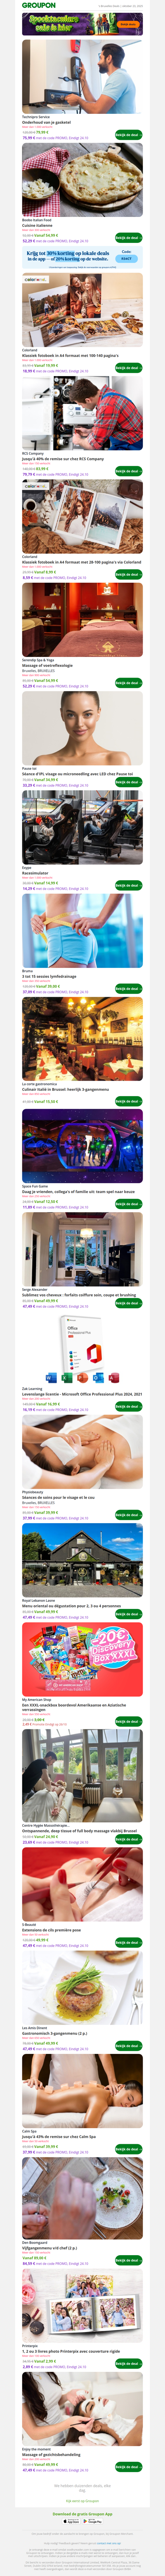Screen dimensions: 165x2576
Task: Click the lymfedrainage deal title
Action: coord(49,976)
